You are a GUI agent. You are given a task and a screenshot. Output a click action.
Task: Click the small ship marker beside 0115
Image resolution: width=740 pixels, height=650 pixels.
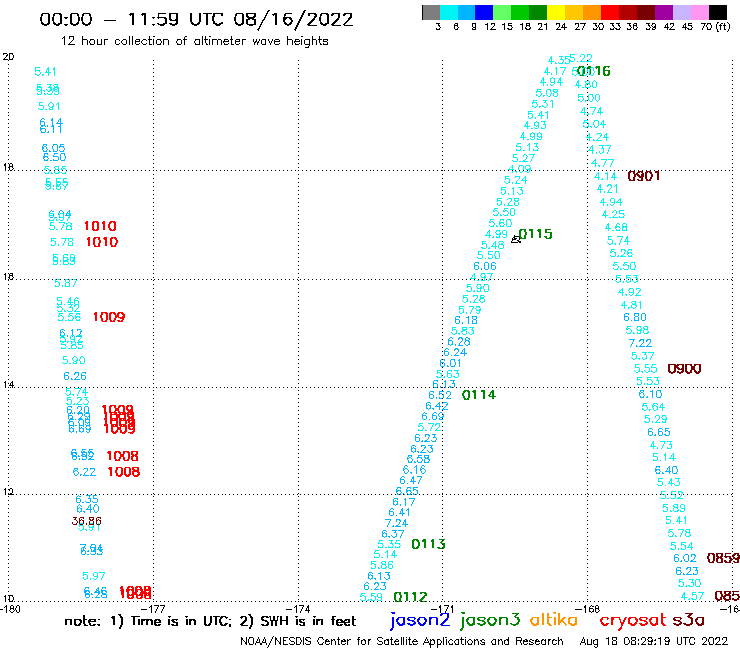pyautogui.click(x=515, y=239)
